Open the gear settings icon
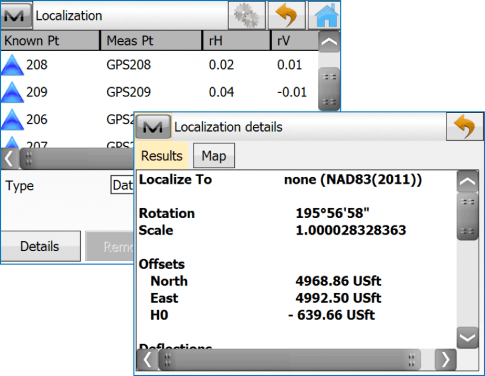The height and width of the screenshot is (376, 485). click(x=247, y=15)
